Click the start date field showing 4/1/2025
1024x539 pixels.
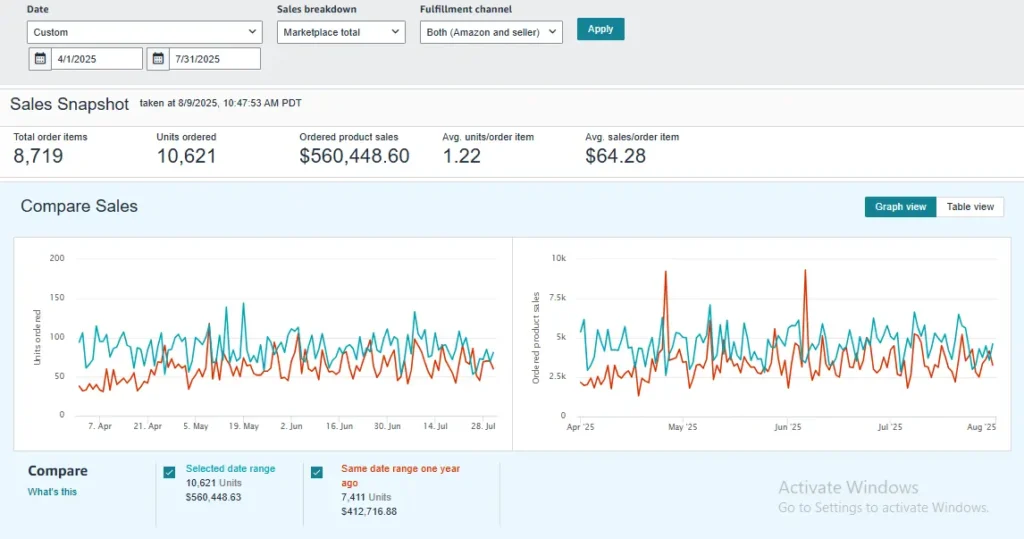pyautogui.click(x=97, y=59)
